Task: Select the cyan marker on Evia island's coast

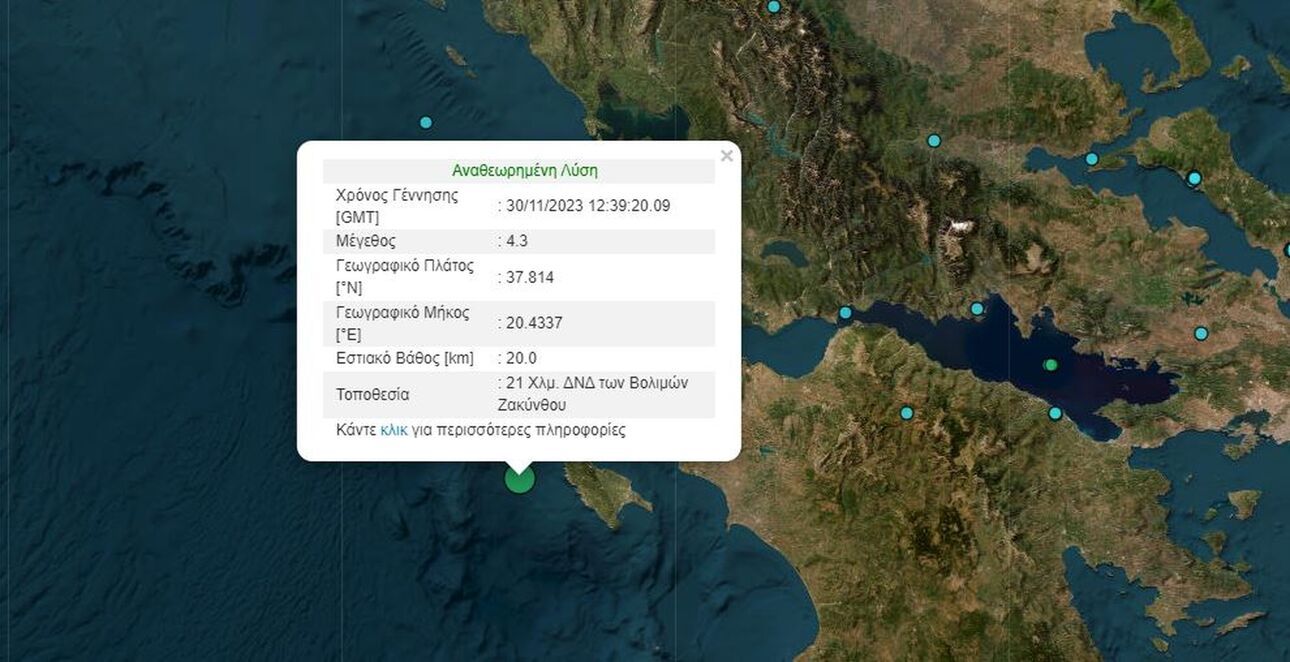Action: pos(1194,179)
